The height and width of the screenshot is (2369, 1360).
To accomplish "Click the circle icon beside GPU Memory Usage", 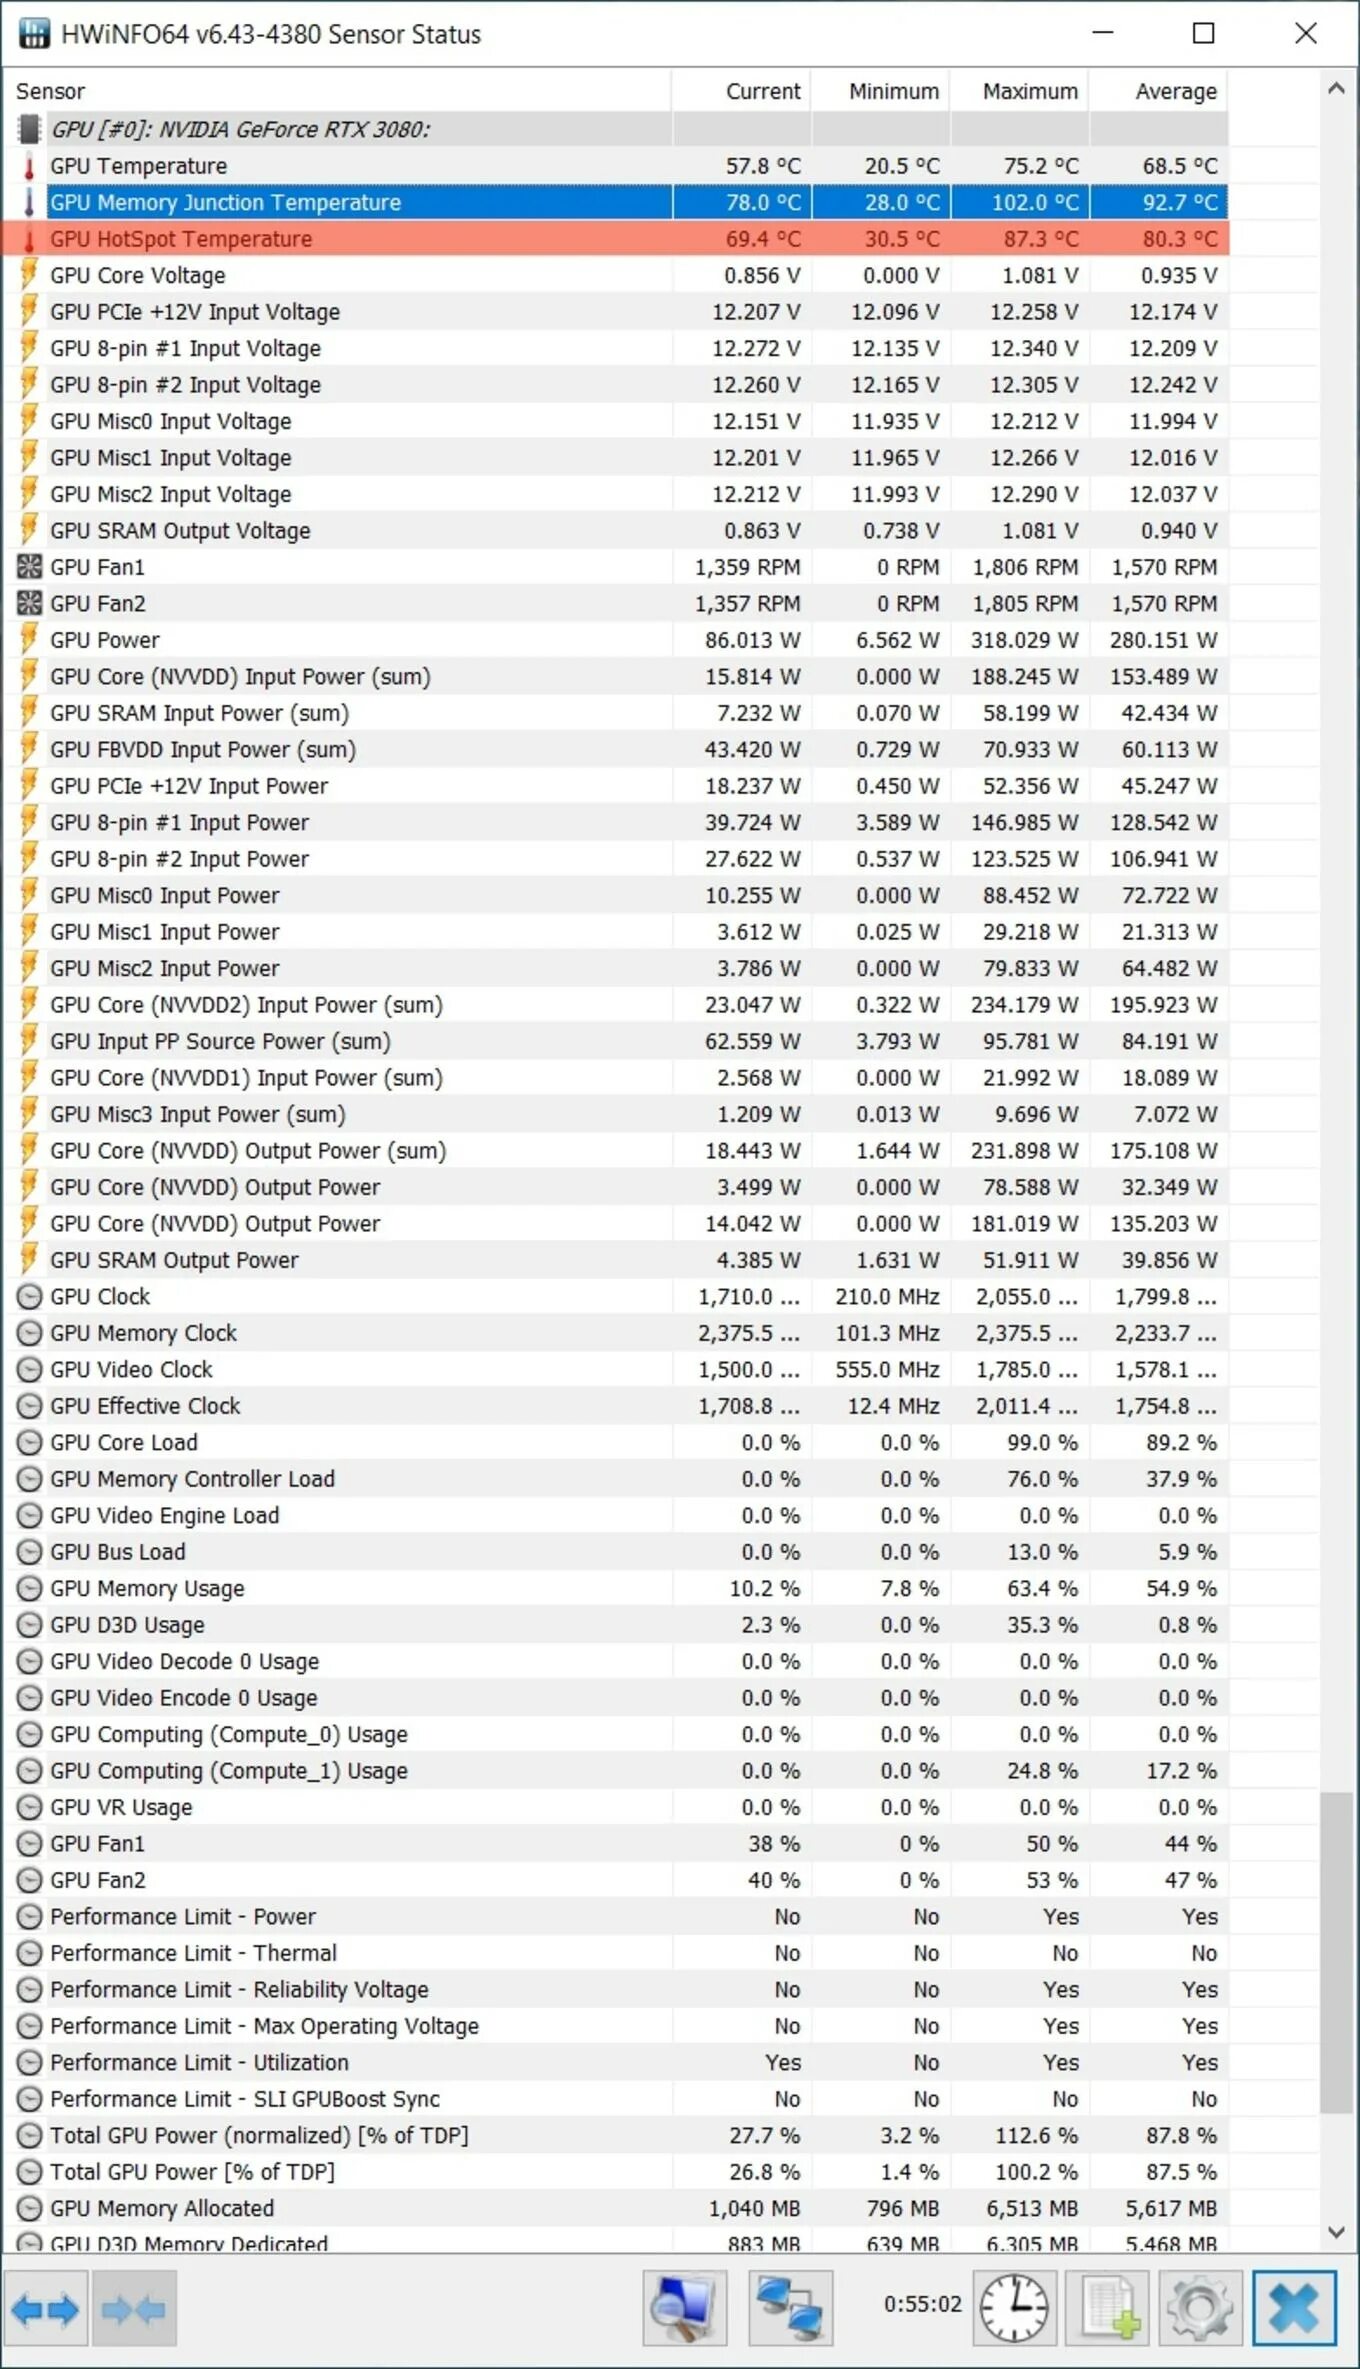I will (x=30, y=1589).
